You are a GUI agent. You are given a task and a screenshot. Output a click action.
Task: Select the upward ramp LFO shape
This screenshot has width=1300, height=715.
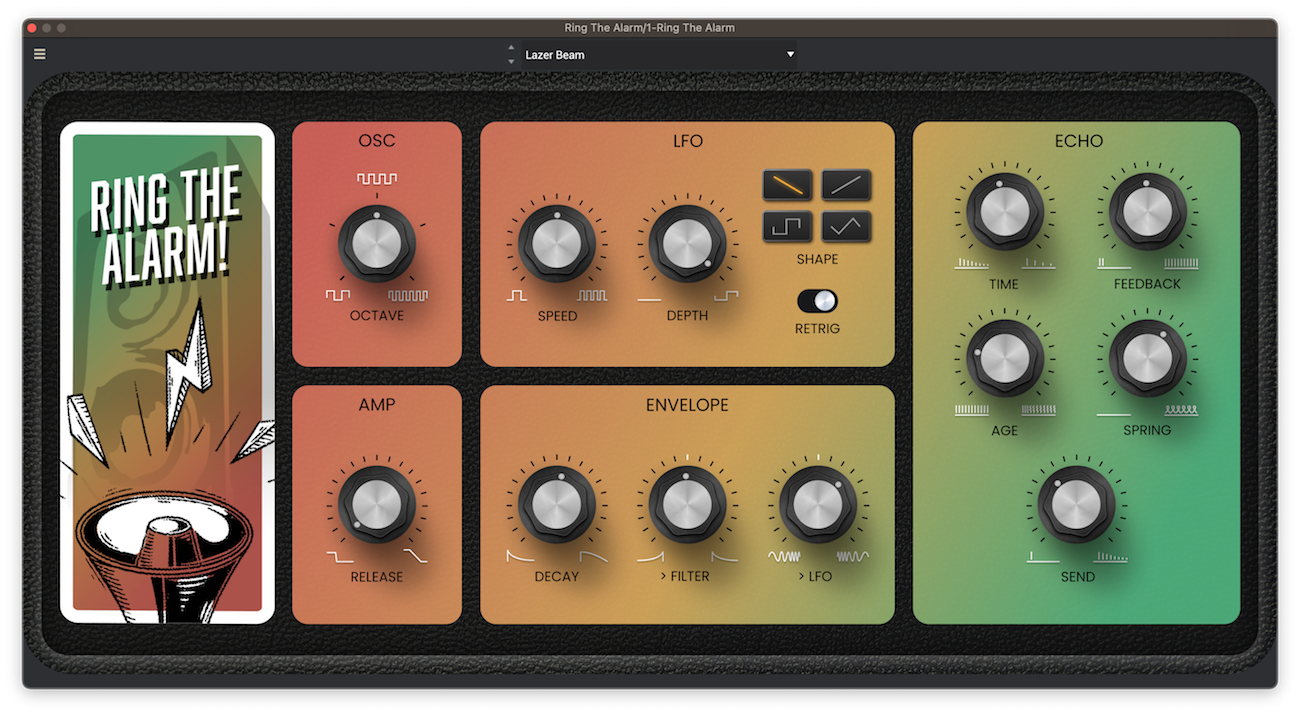pos(847,185)
